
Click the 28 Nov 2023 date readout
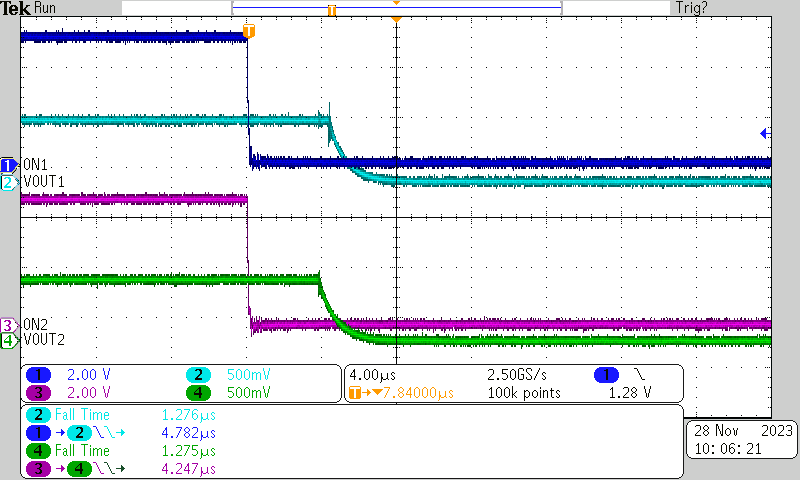(743, 431)
